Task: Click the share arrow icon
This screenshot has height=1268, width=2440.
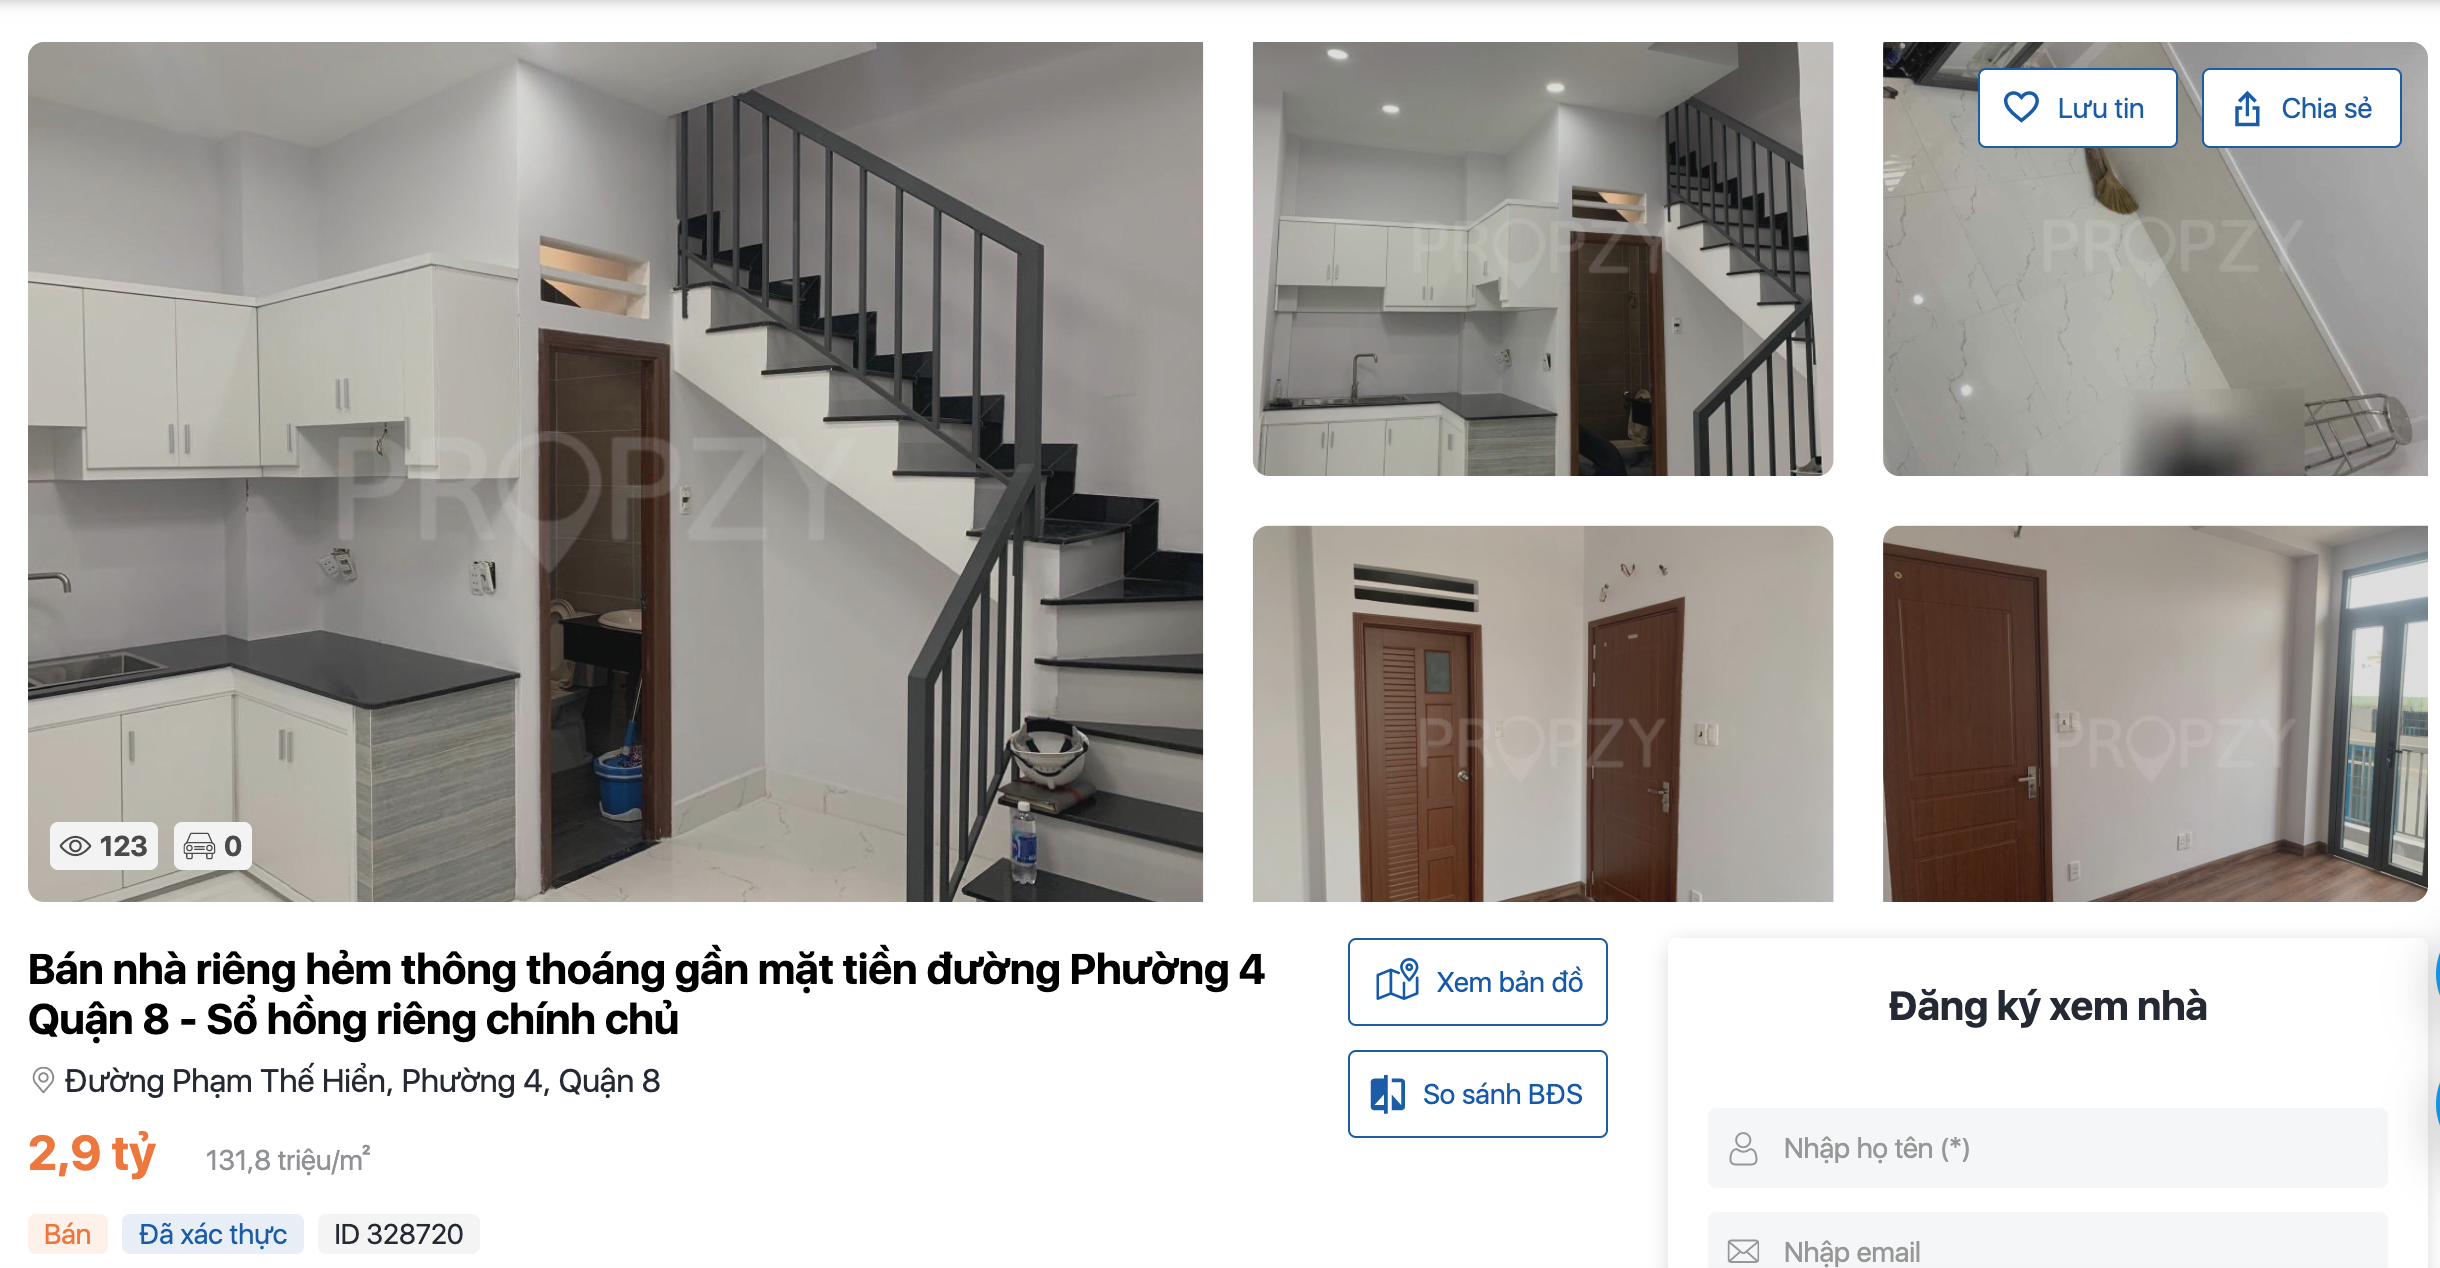Action: coord(2247,108)
